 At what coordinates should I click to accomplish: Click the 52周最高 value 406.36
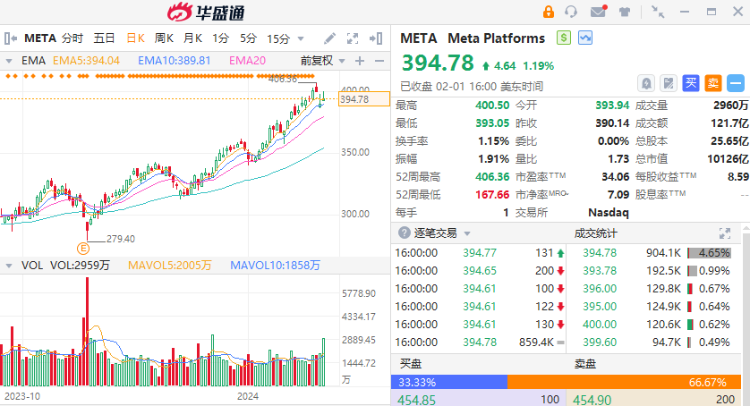pyautogui.click(x=492, y=177)
